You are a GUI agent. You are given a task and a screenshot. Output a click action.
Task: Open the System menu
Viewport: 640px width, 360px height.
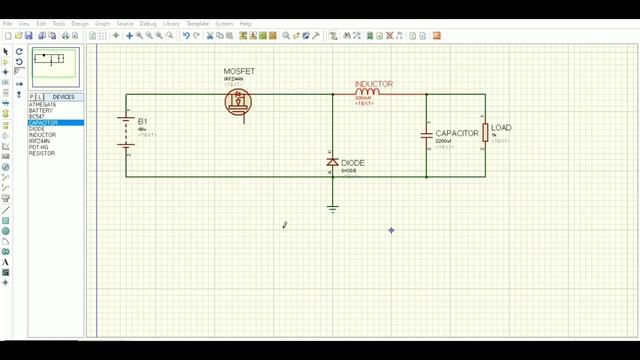[224, 24]
